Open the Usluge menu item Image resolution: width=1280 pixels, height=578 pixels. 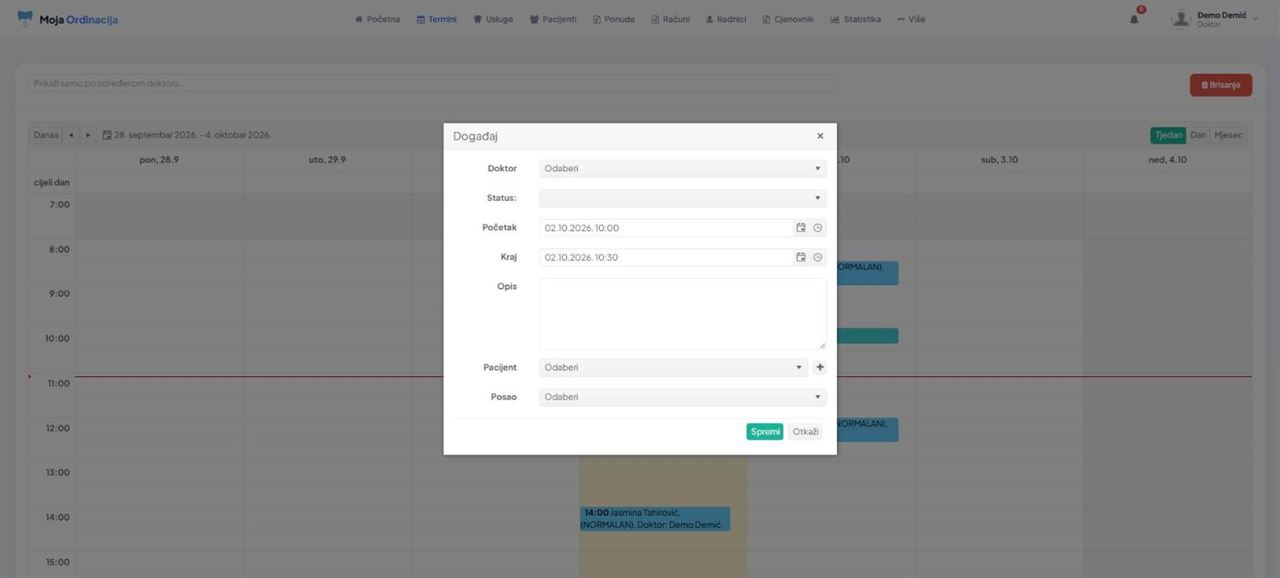point(493,19)
